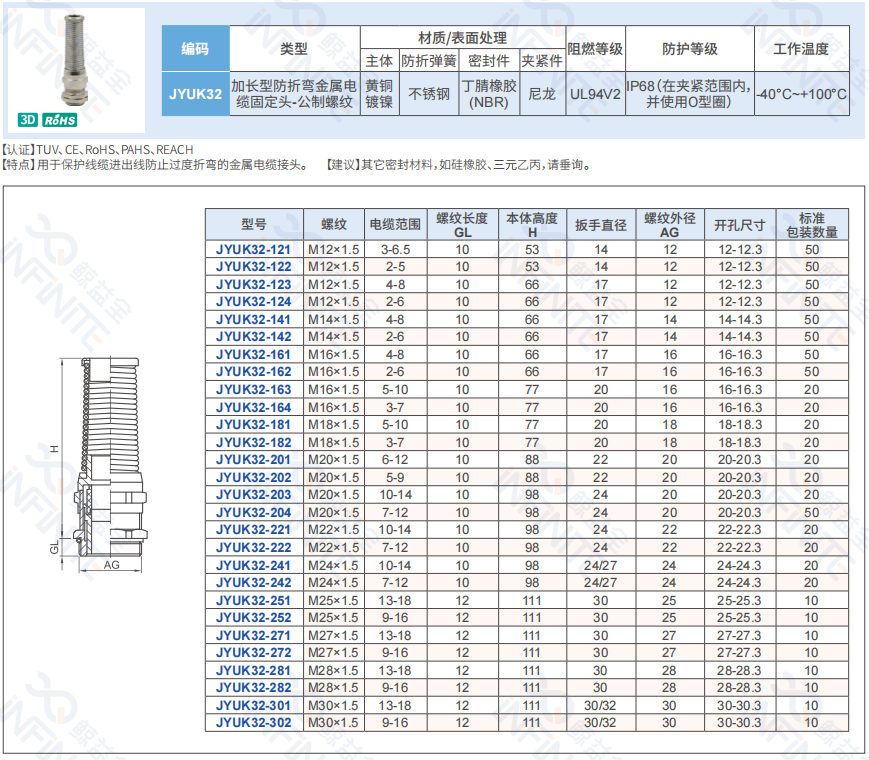This screenshot has width=869, height=760.
Task: Click the IP68 protection rating cell
Action: pos(689,94)
